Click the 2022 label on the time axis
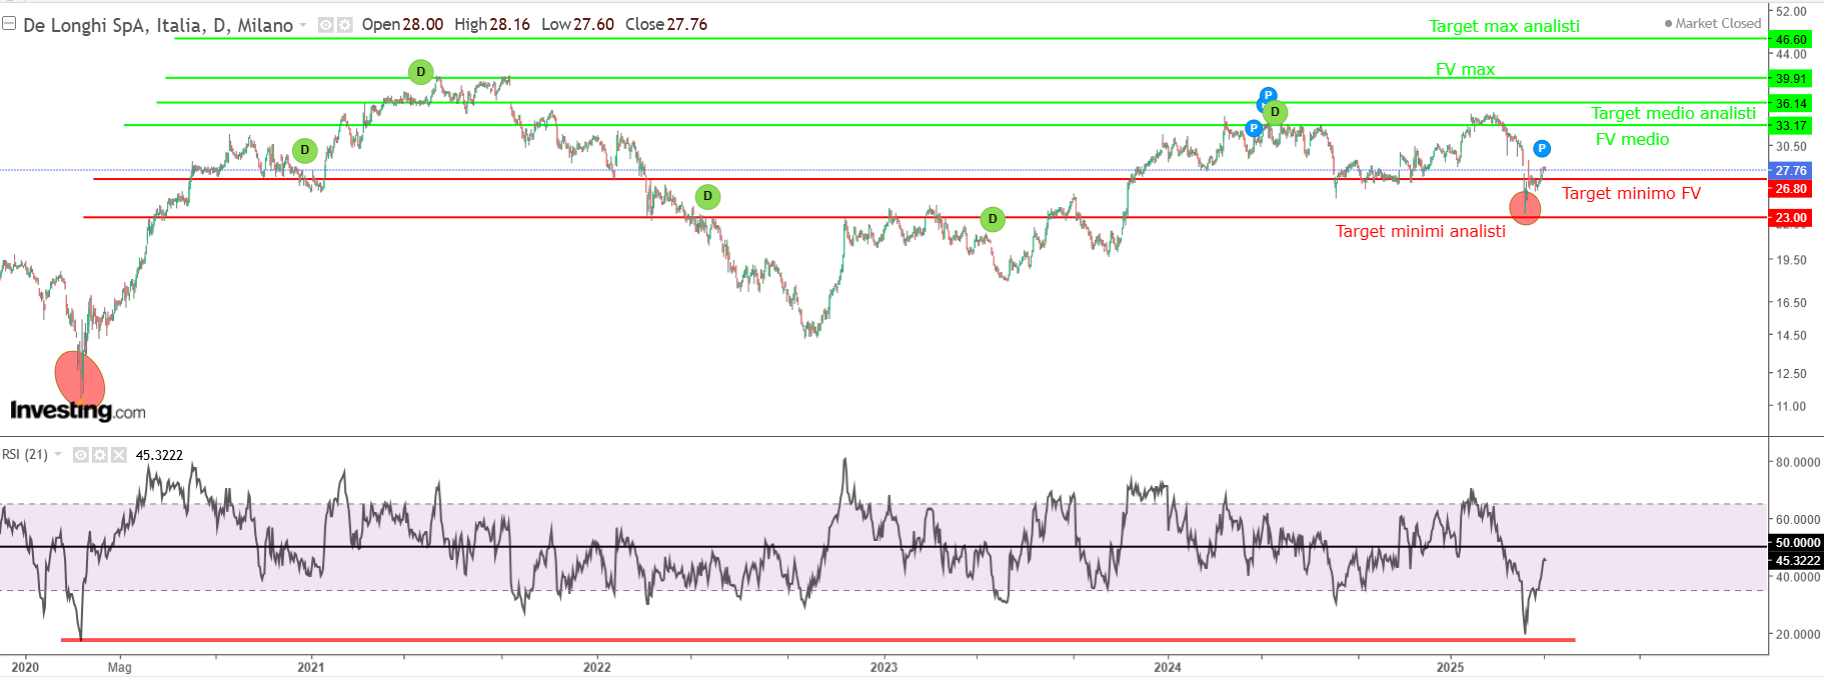The image size is (1824, 677). coord(597,667)
